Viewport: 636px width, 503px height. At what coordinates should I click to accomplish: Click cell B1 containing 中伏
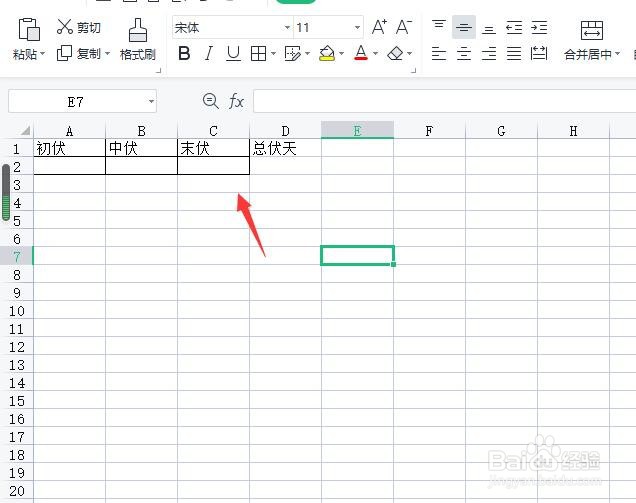click(x=141, y=148)
